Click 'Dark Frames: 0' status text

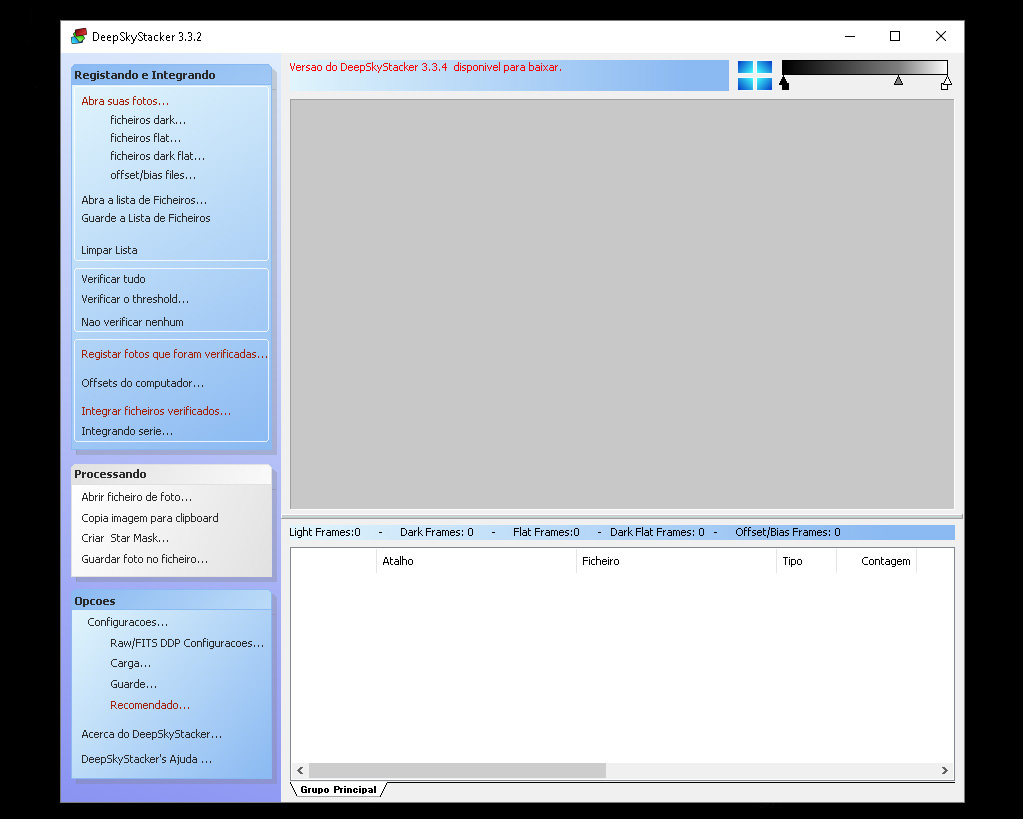pos(436,533)
